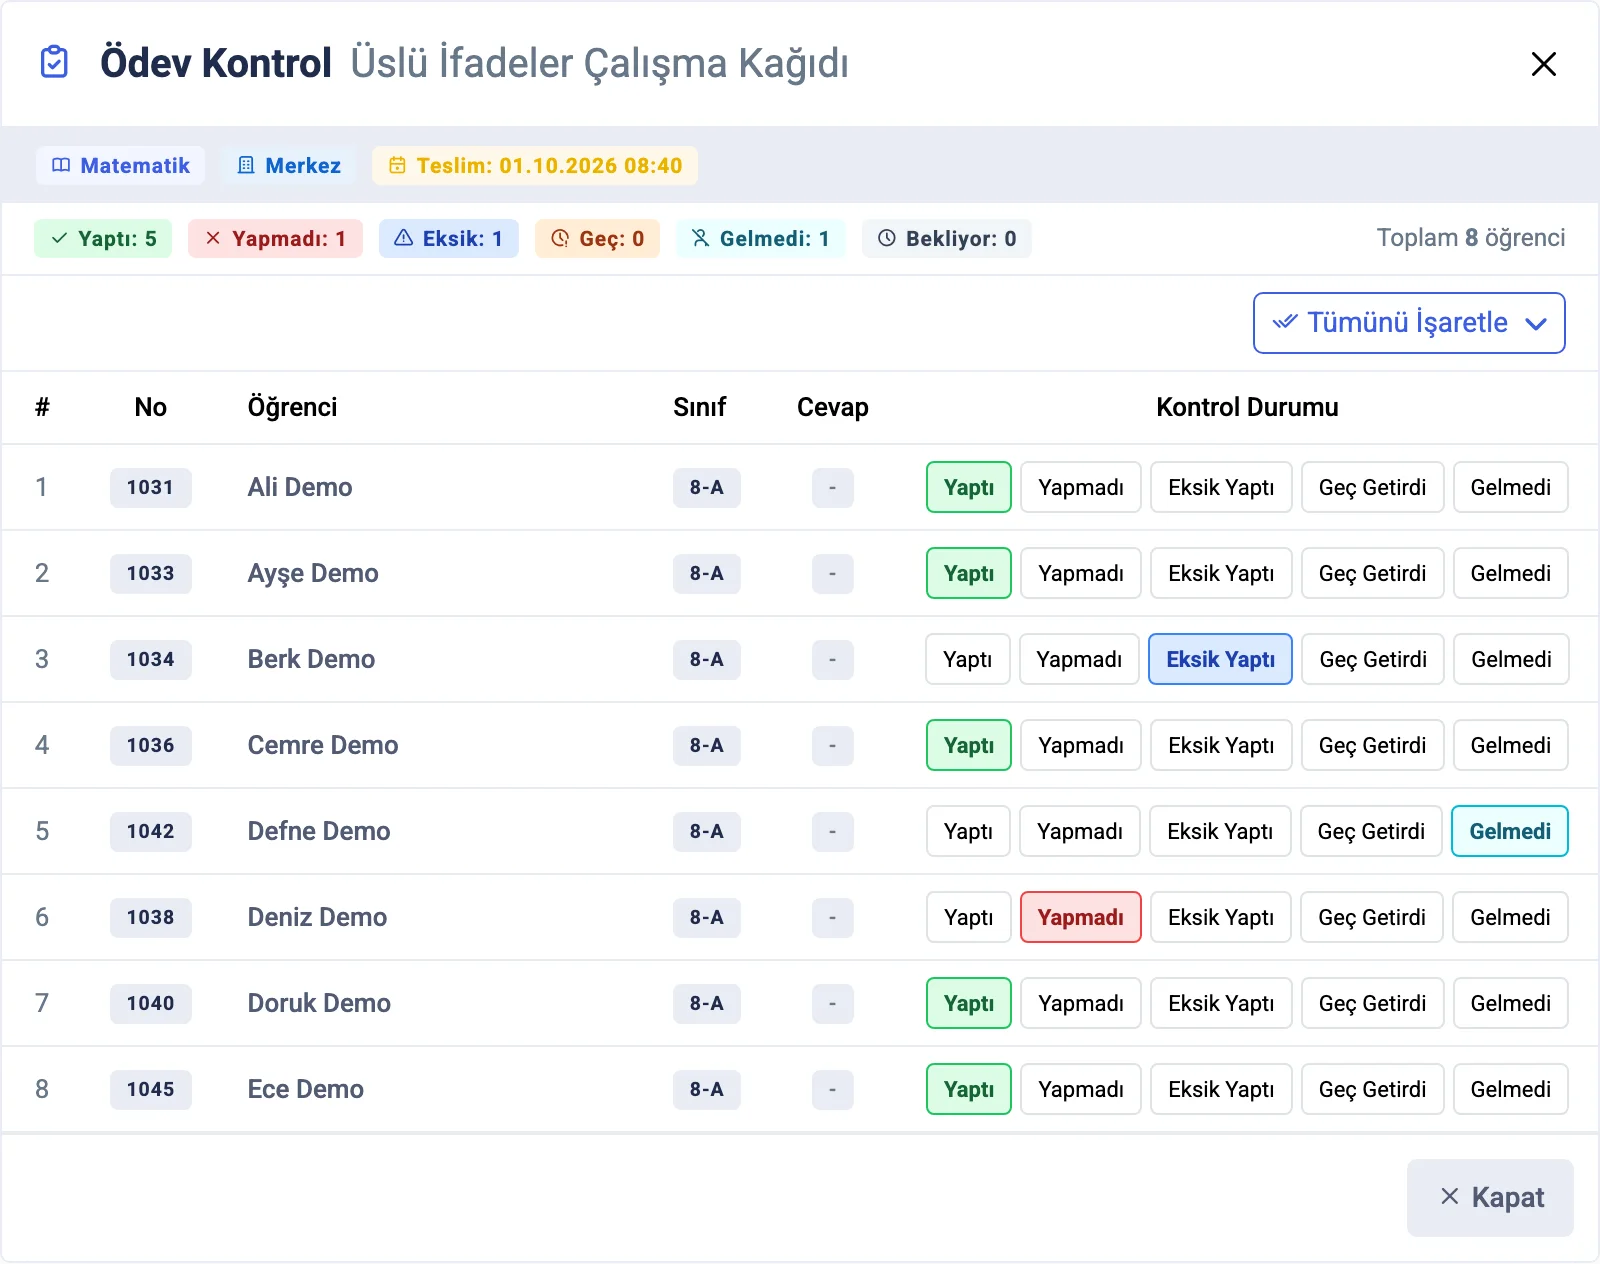
Task: Click the clipboard check icon beside Ödev Kontrol
Action: pos(54,62)
